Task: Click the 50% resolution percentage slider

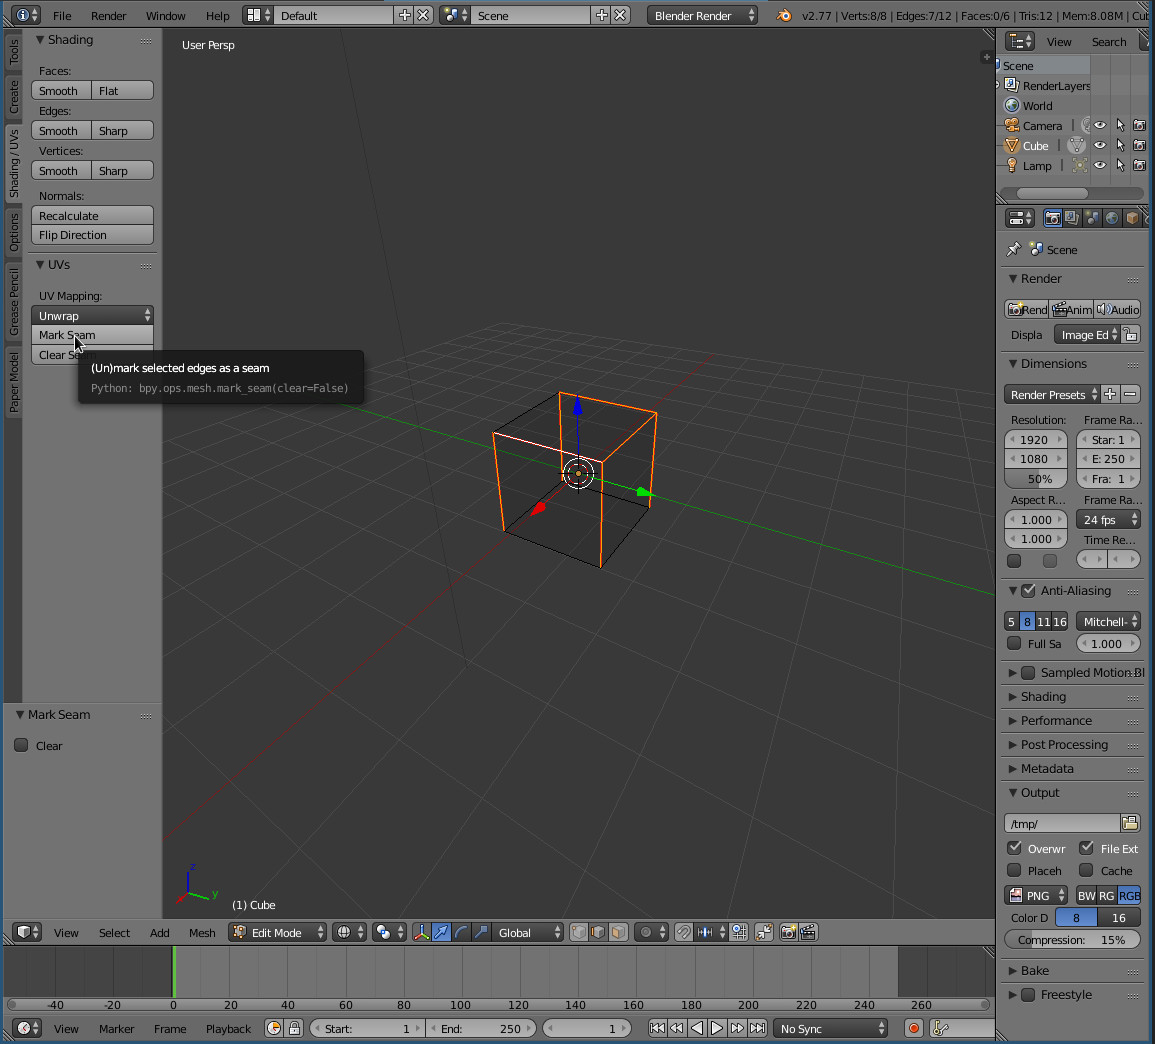Action: [x=1036, y=479]
